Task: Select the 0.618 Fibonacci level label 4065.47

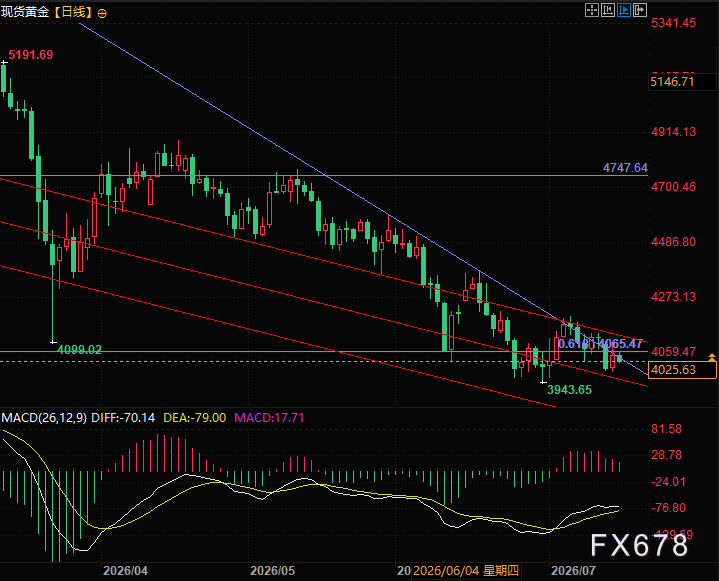Action: coord(600,344)
